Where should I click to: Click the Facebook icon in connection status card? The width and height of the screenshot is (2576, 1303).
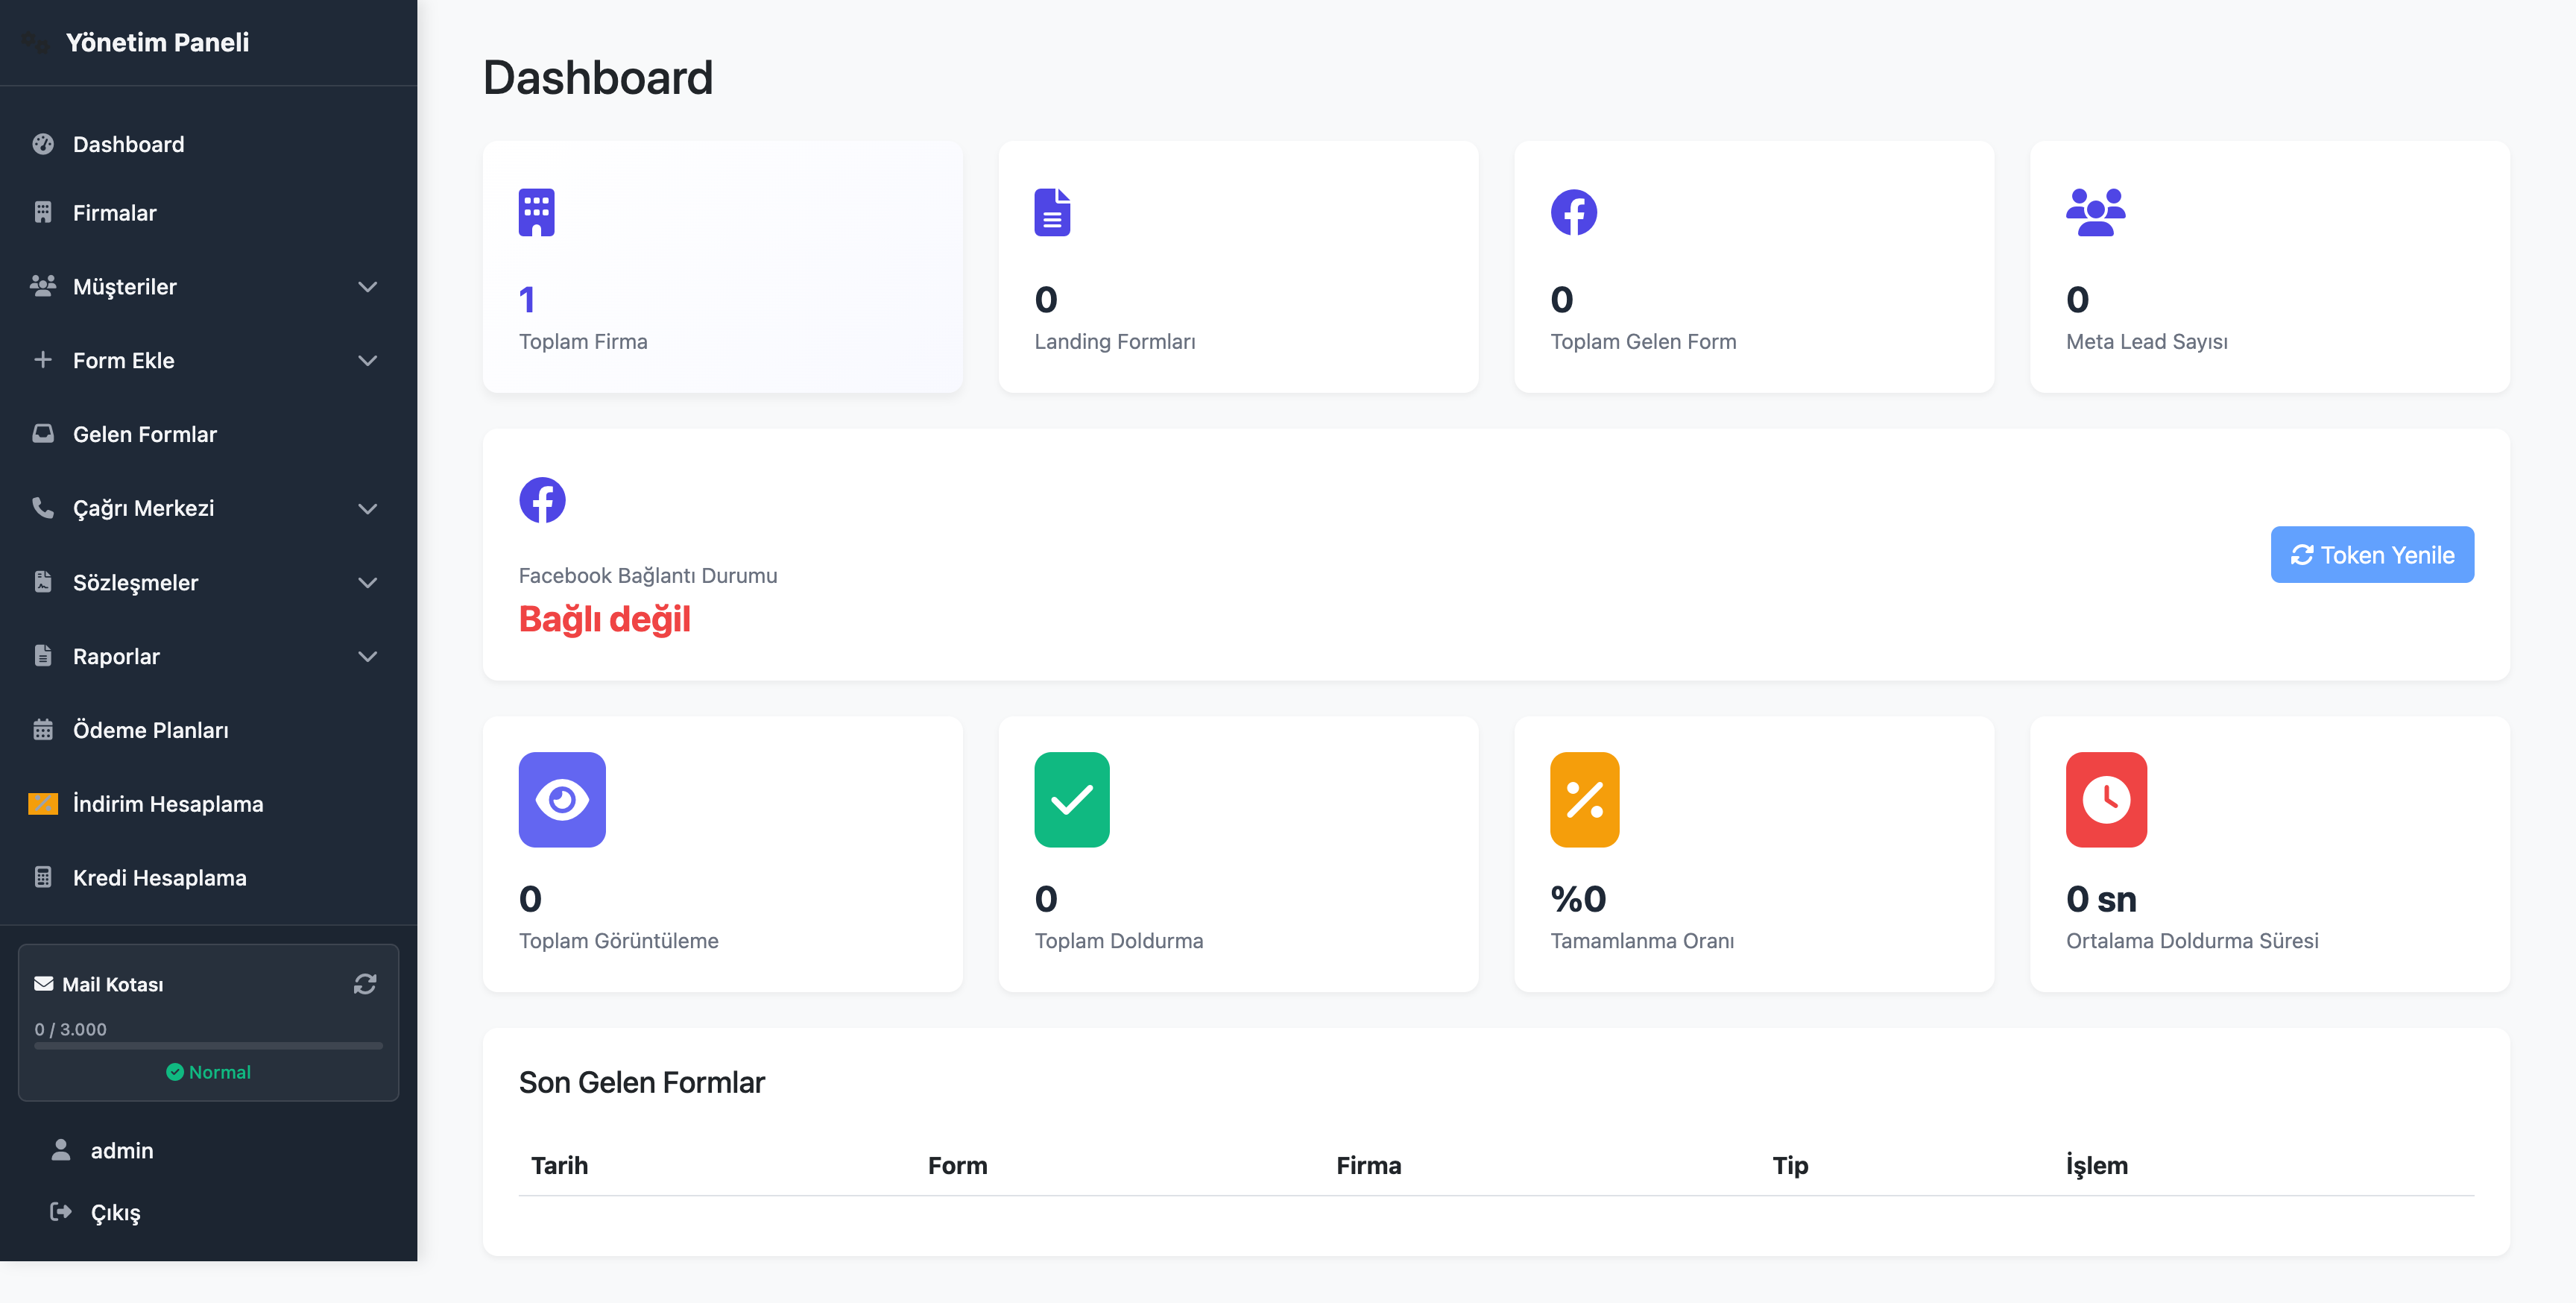coord(542,500)
